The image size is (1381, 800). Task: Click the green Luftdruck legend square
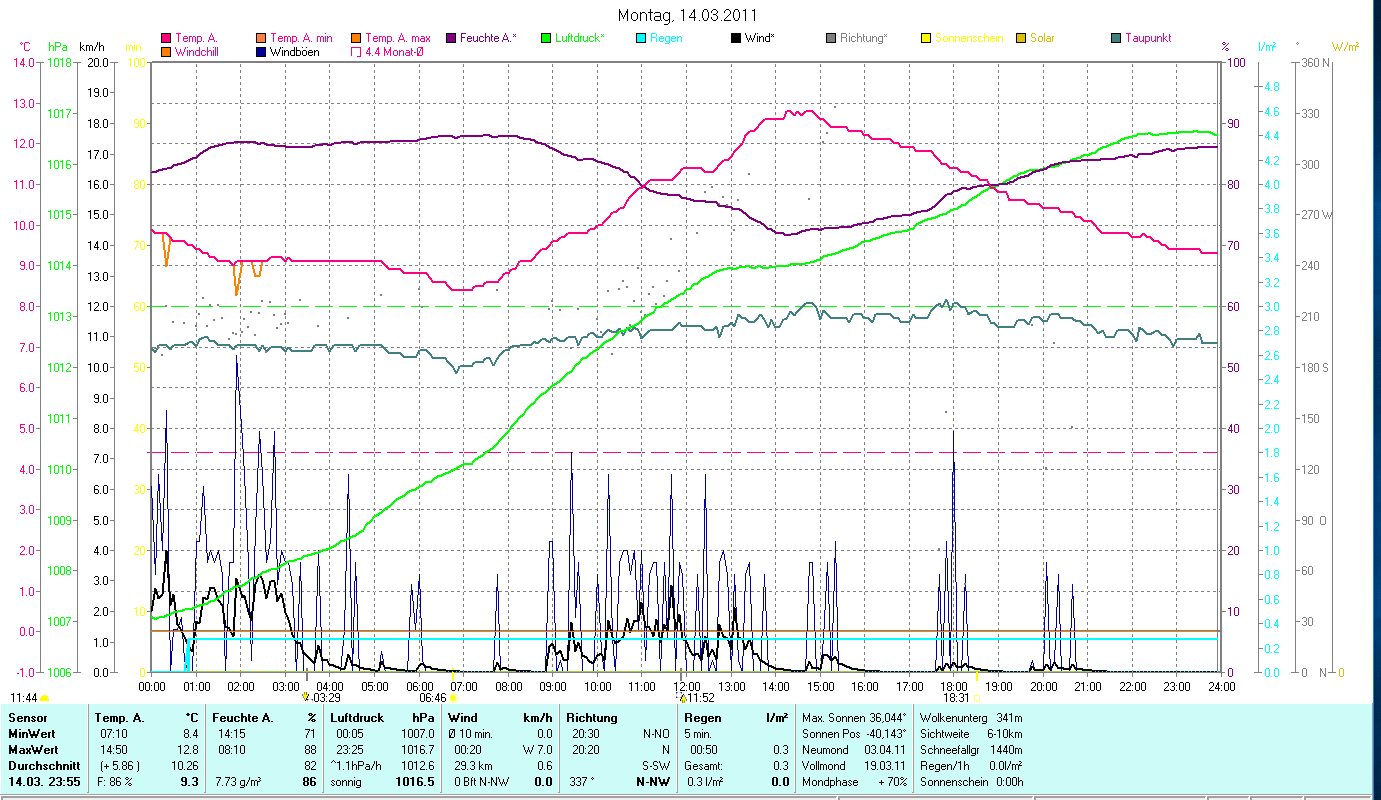click(x=546, y=38)
